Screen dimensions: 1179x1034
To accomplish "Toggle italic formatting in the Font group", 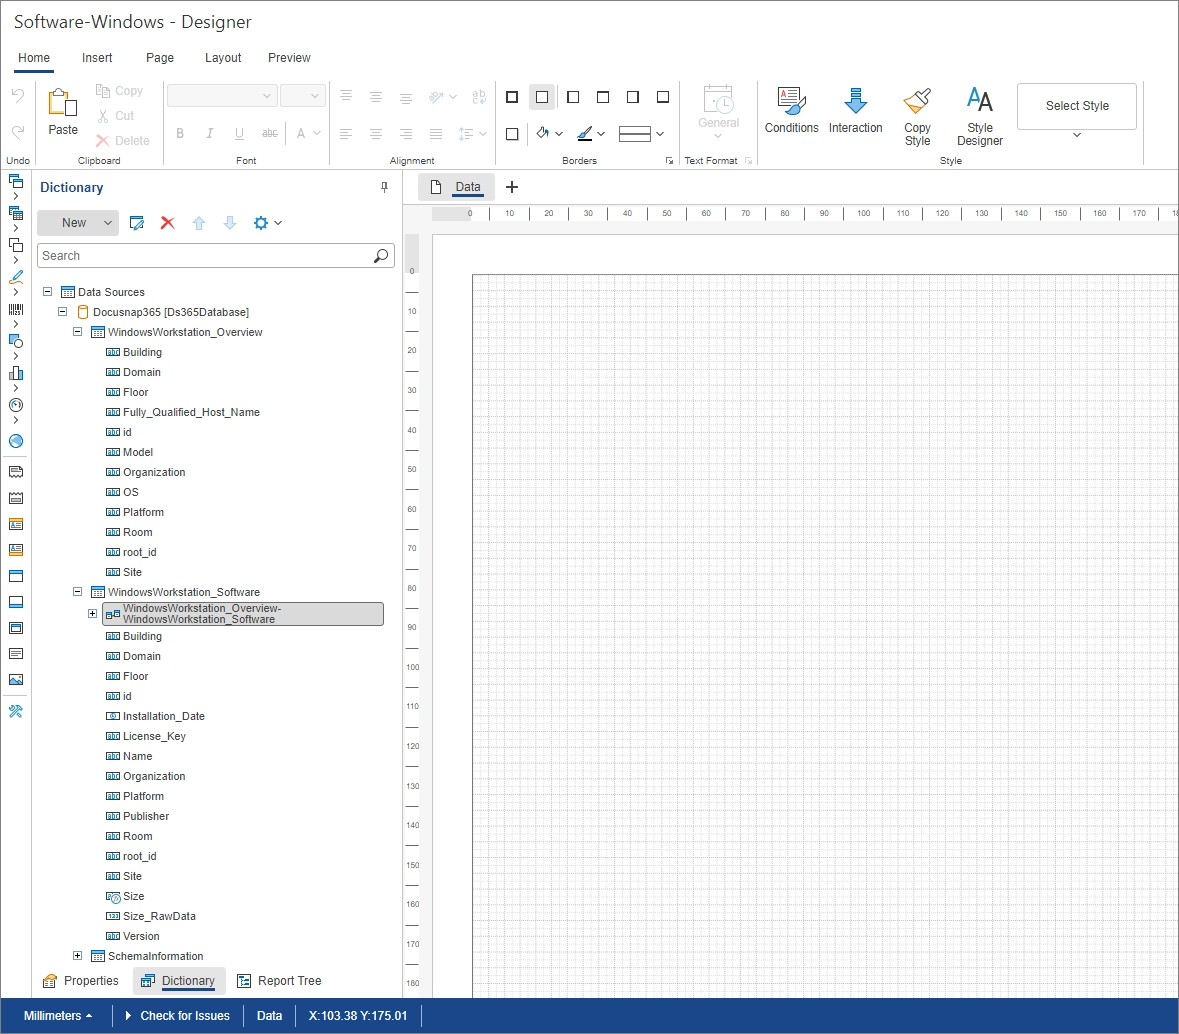I will (x=209, y=133).
